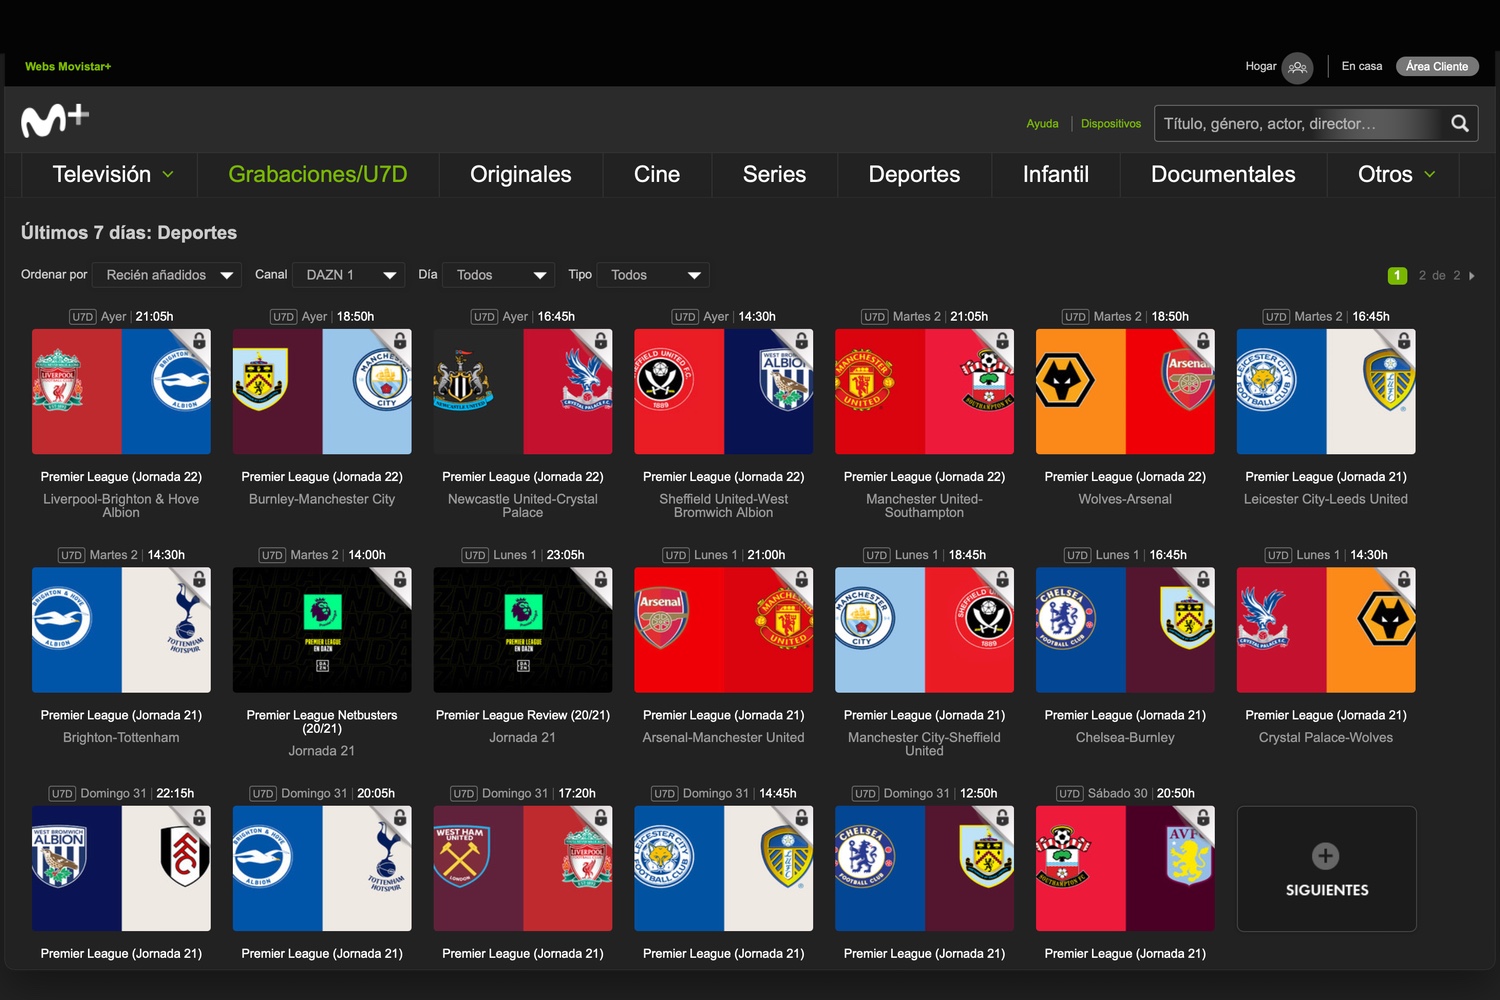Click the Movistar+ logo
This screenshot has width=1500, height=1000.
[x=55, y=121]
